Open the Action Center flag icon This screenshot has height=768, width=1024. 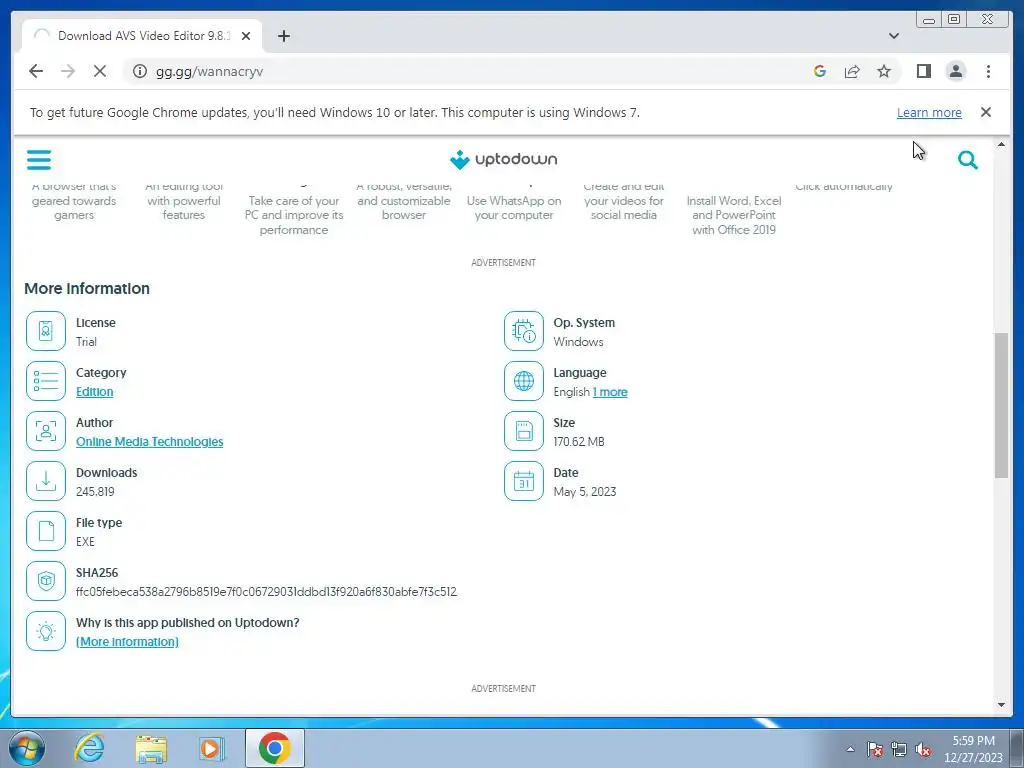(x=874, y=750)
